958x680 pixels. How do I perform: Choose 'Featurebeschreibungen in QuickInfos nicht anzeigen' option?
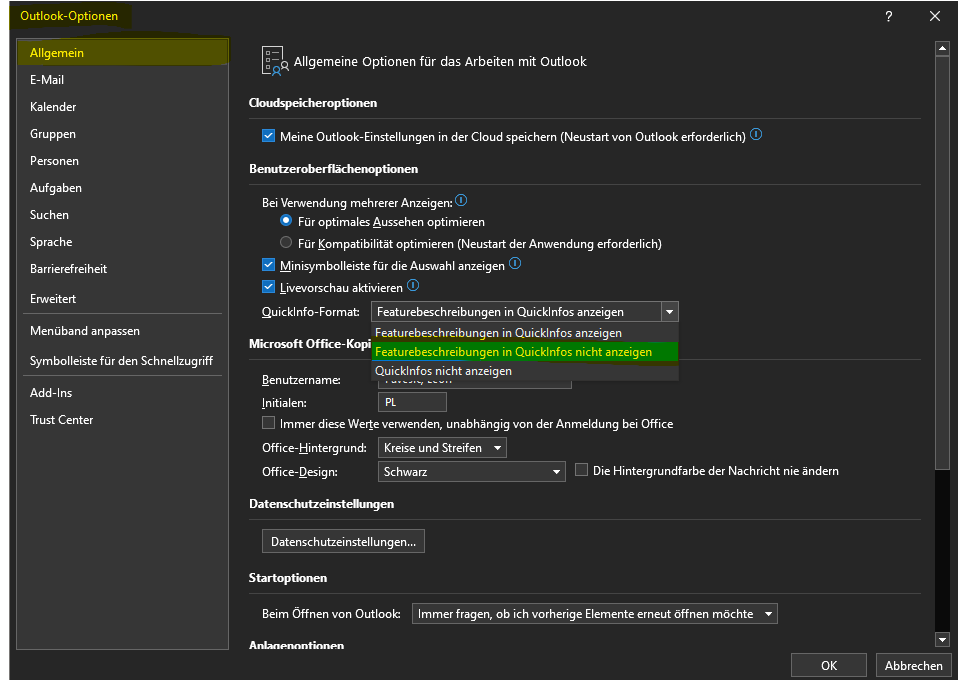[x=525, y=352]
